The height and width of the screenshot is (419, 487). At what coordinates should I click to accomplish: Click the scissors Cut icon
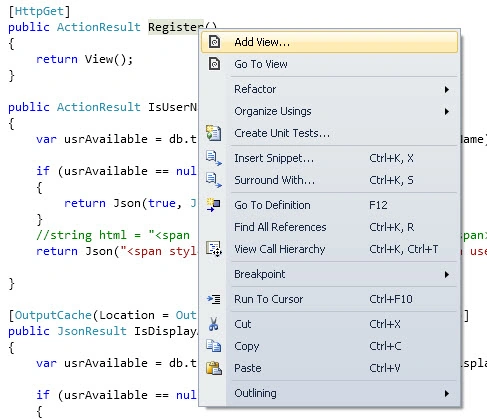tap(213, 324)
